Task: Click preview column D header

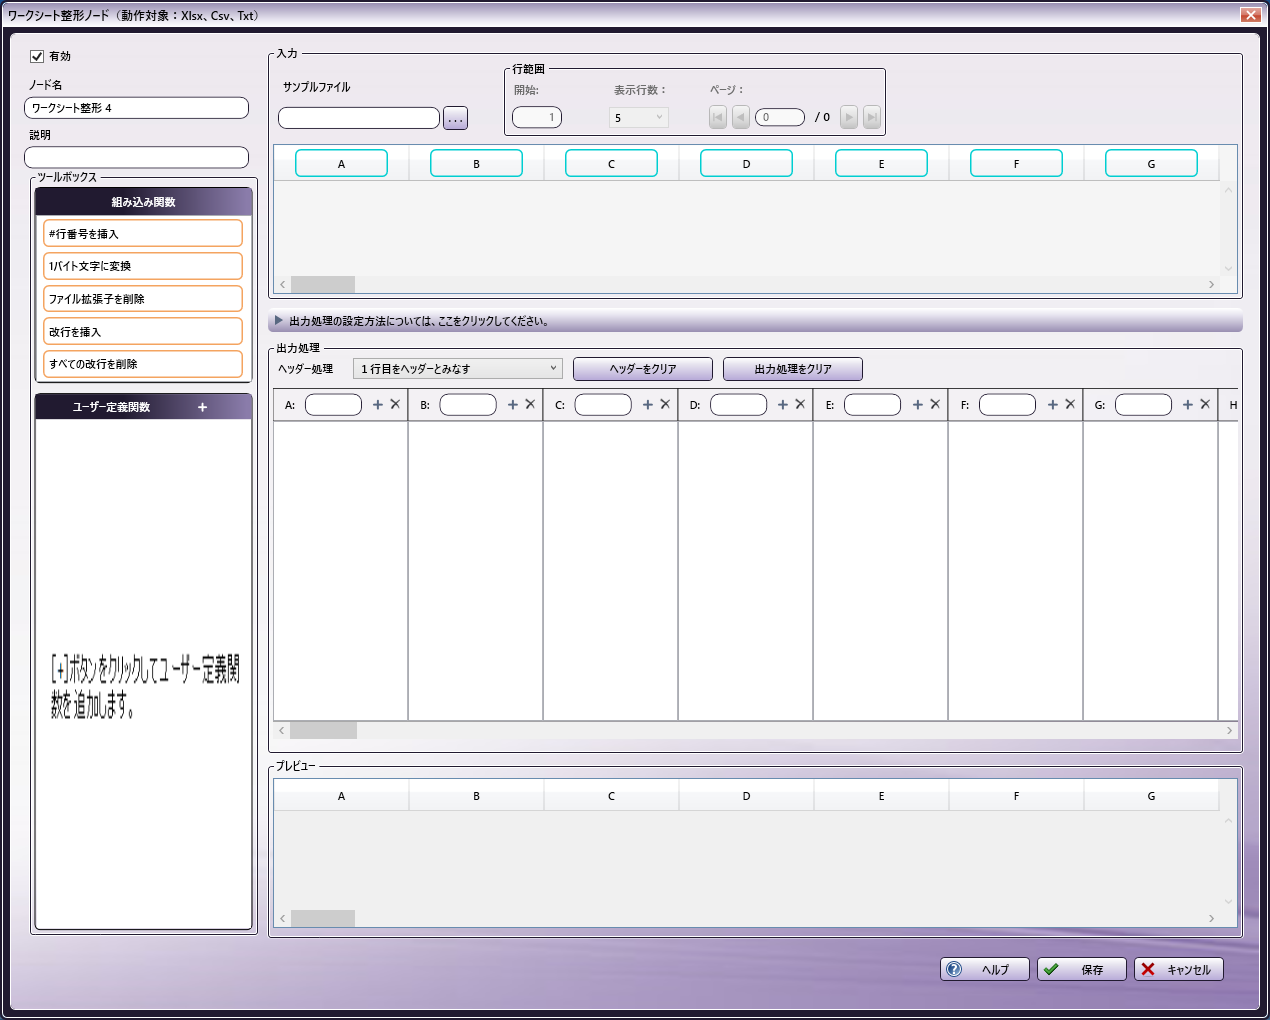Action: click(746, 796)
